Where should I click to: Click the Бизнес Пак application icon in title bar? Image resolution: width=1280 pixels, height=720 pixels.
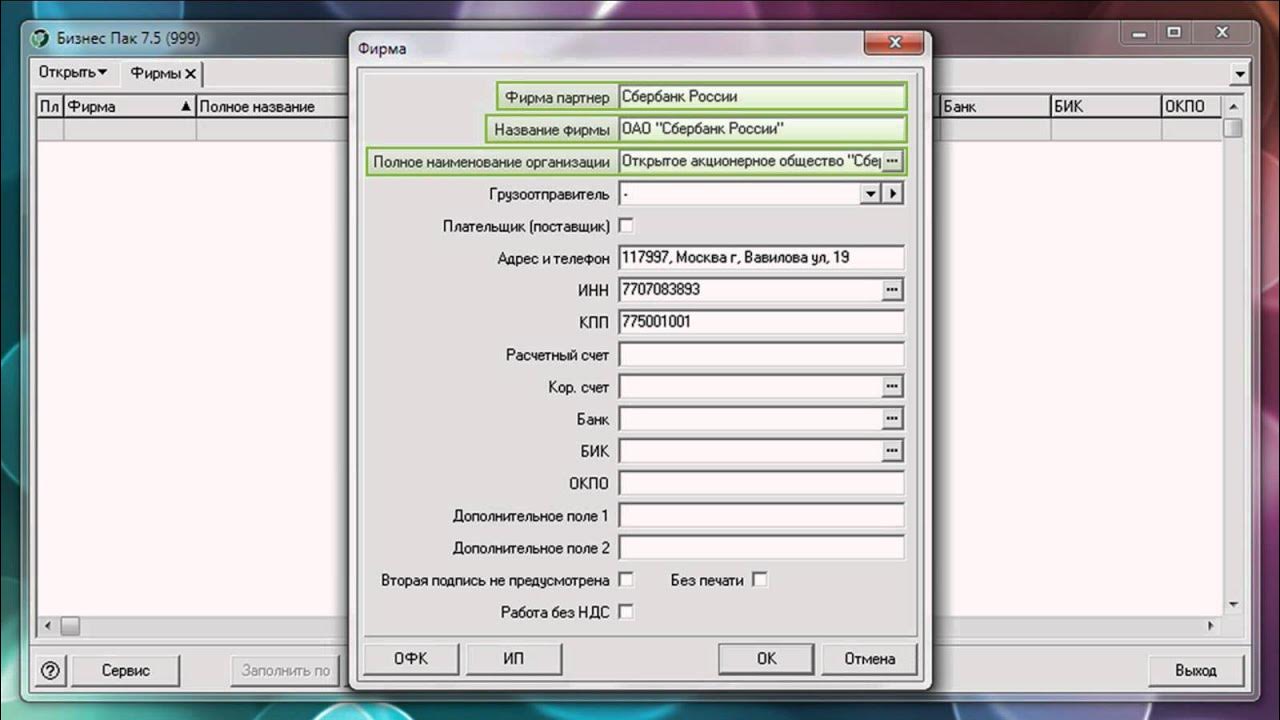tap(39, 39)
